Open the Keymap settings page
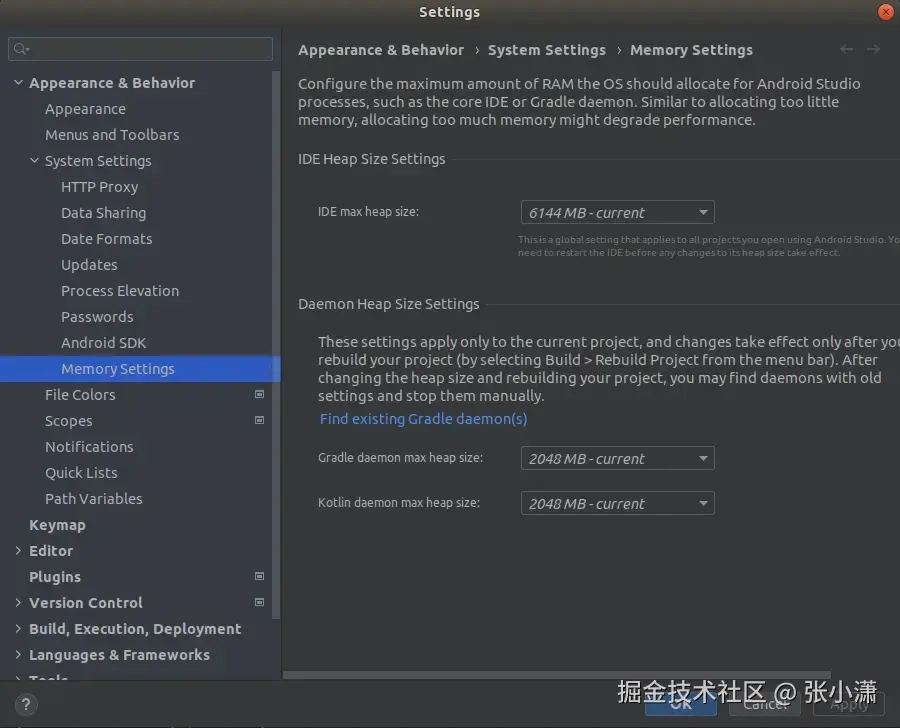900x728 pixels. [57, 525]
